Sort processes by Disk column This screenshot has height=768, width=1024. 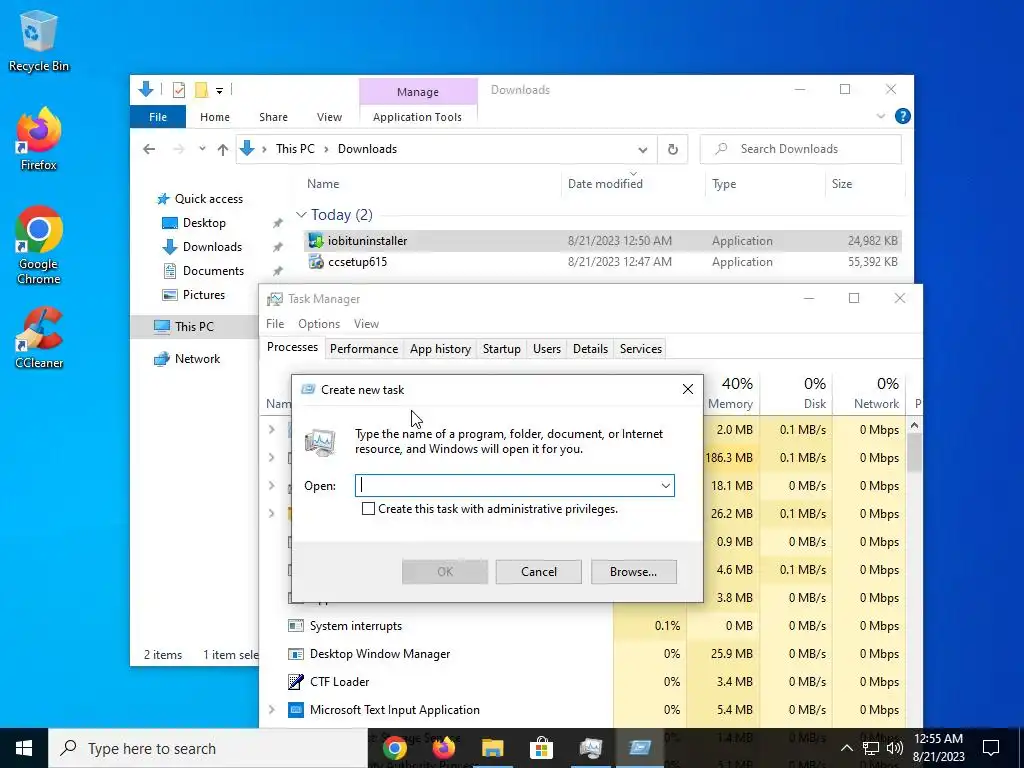click(x=797, y=392)
